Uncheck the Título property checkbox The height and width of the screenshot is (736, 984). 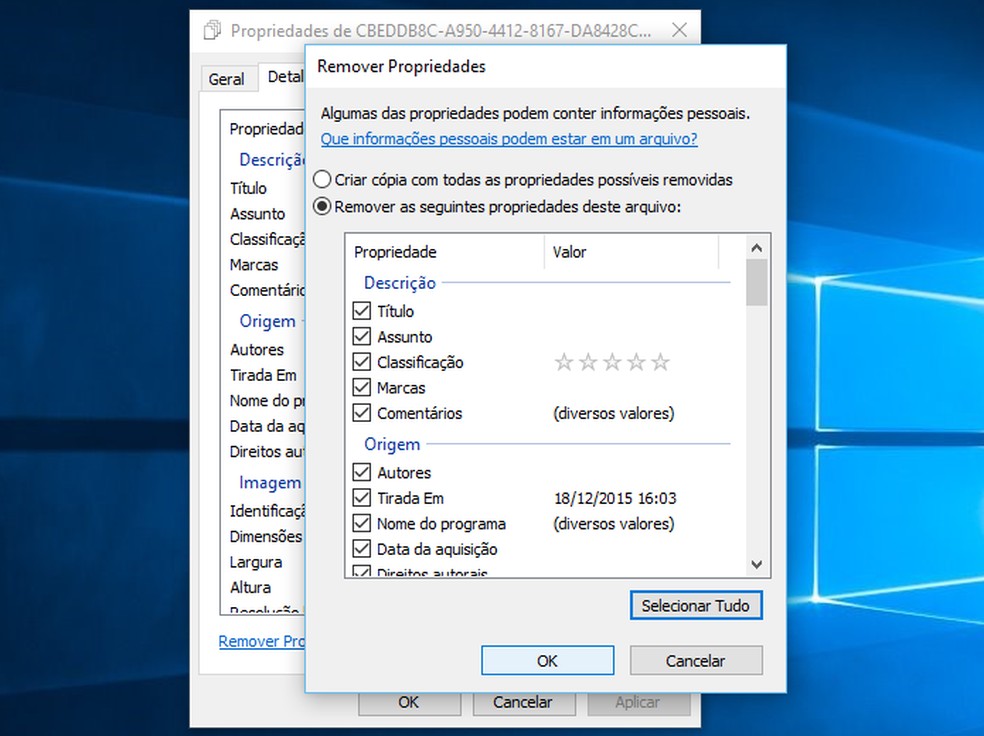361,311
